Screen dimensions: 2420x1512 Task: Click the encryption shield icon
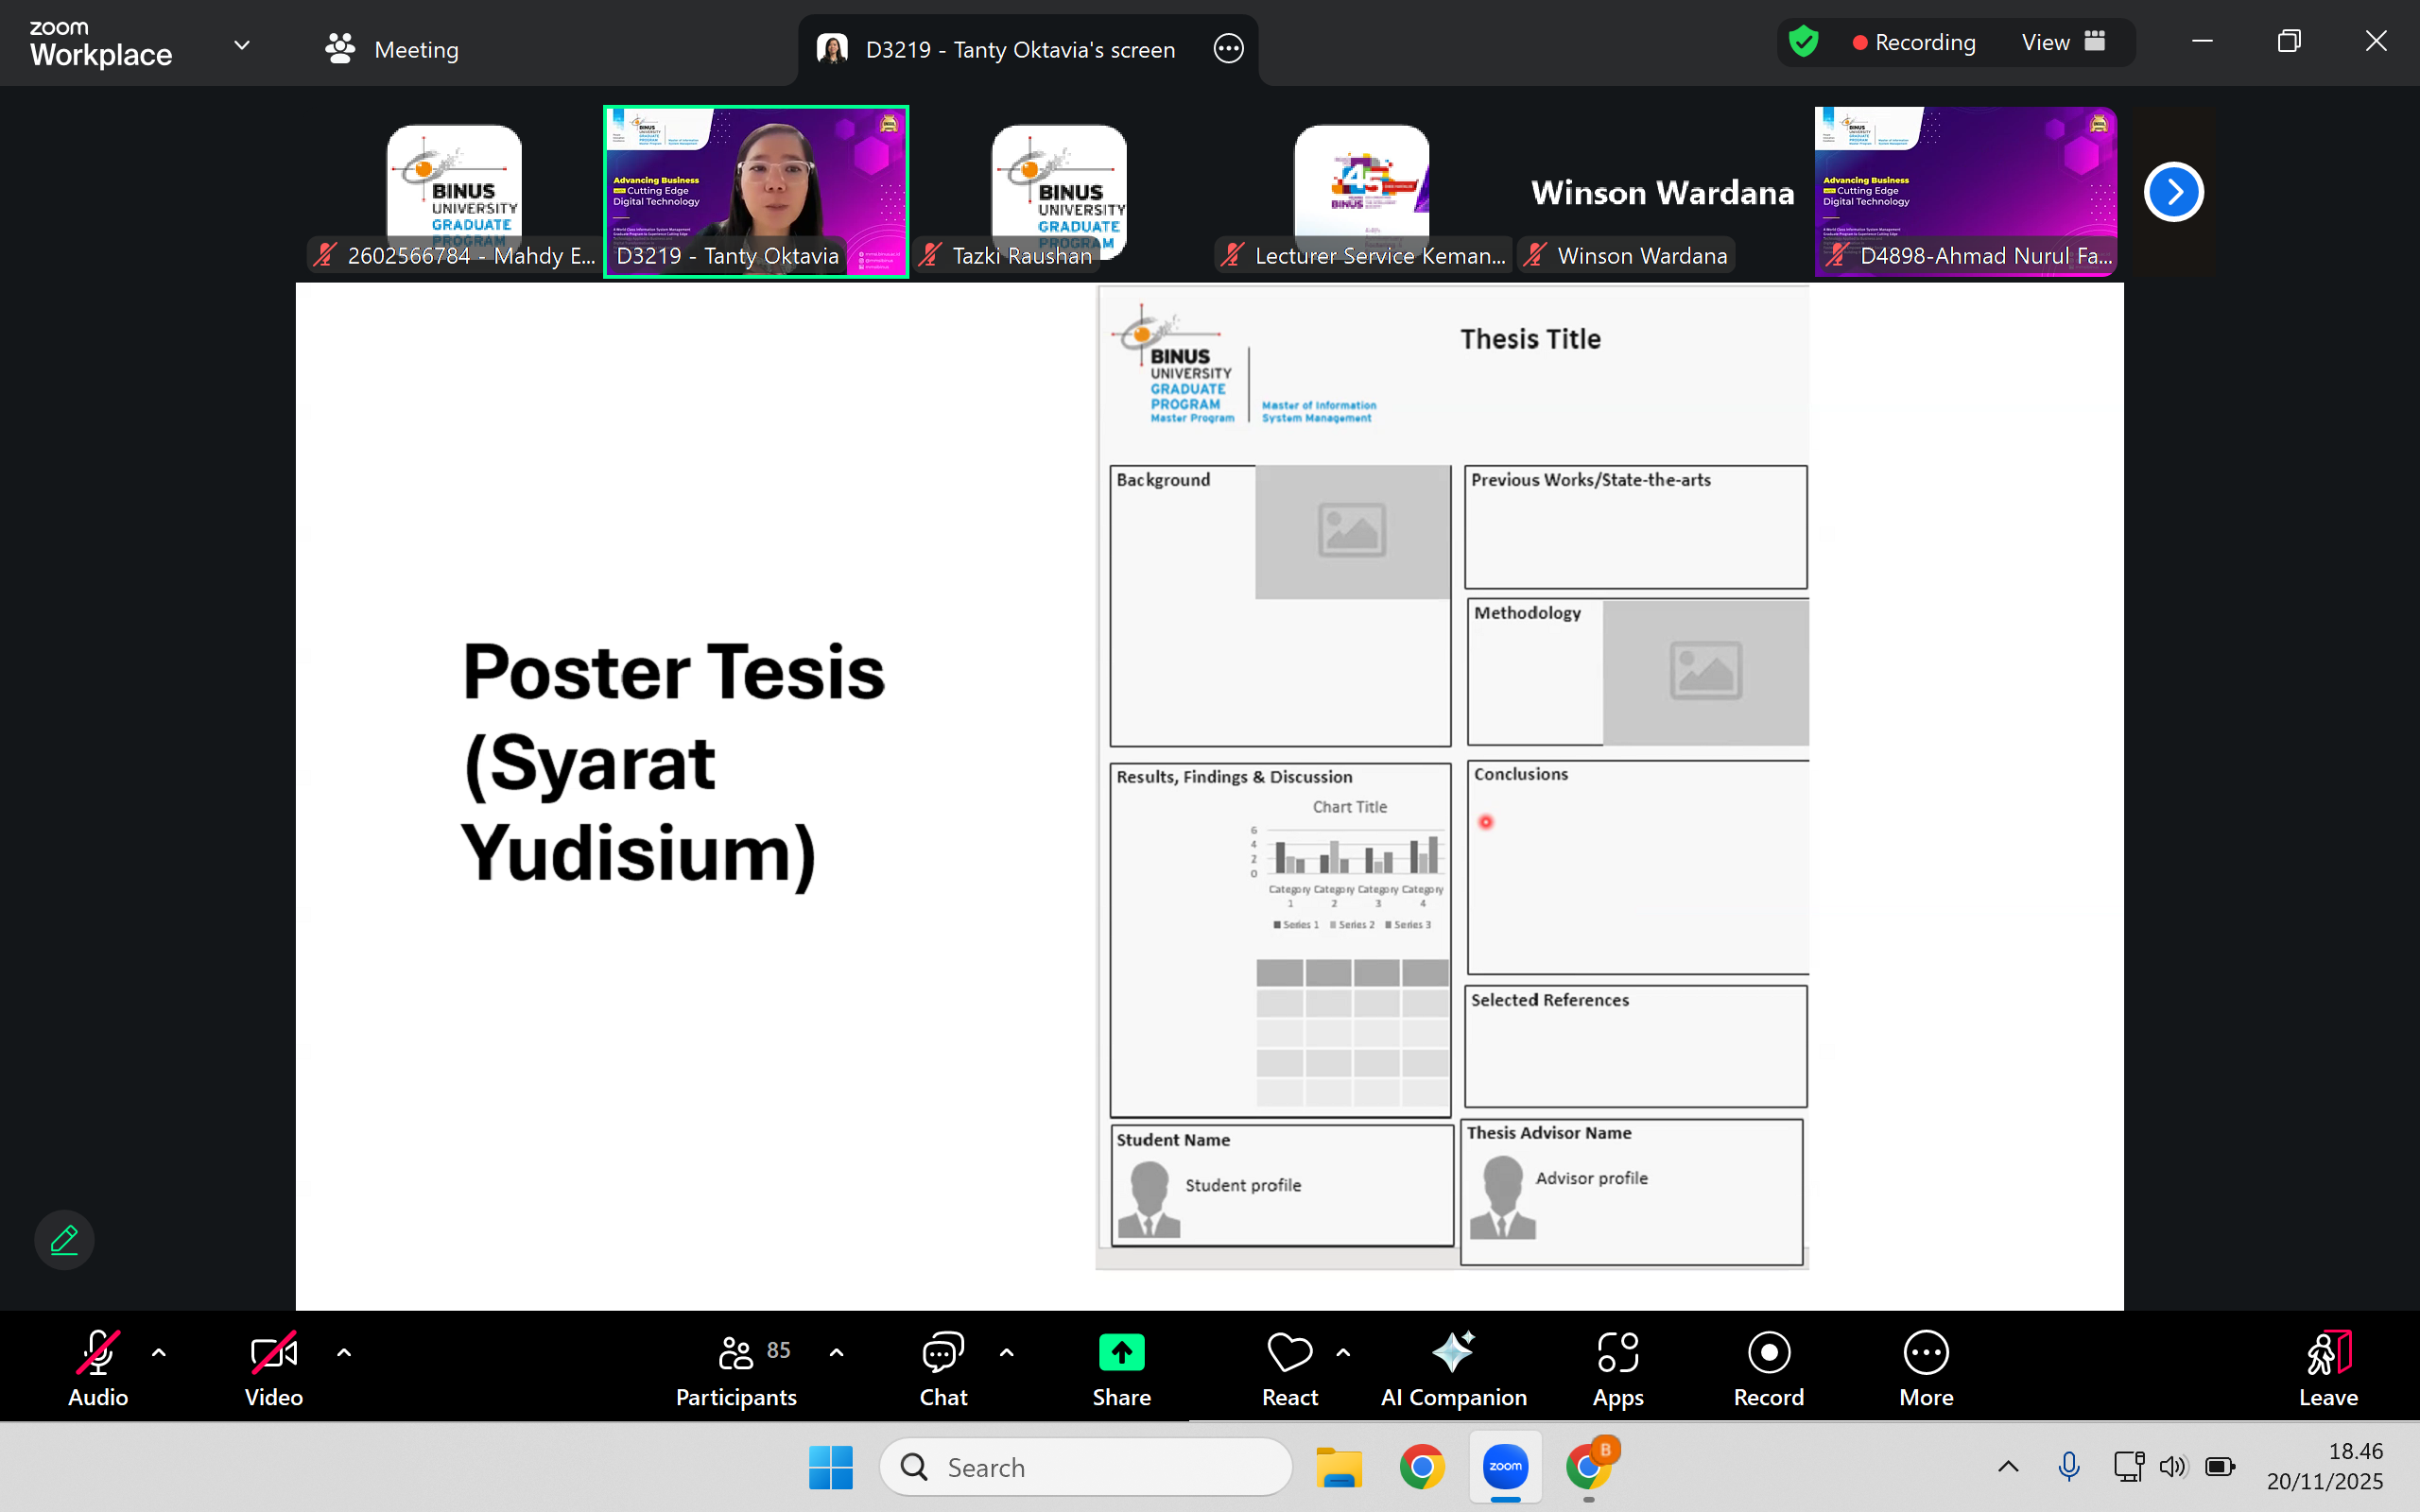pyautogui.click(x=1803, y=42)
